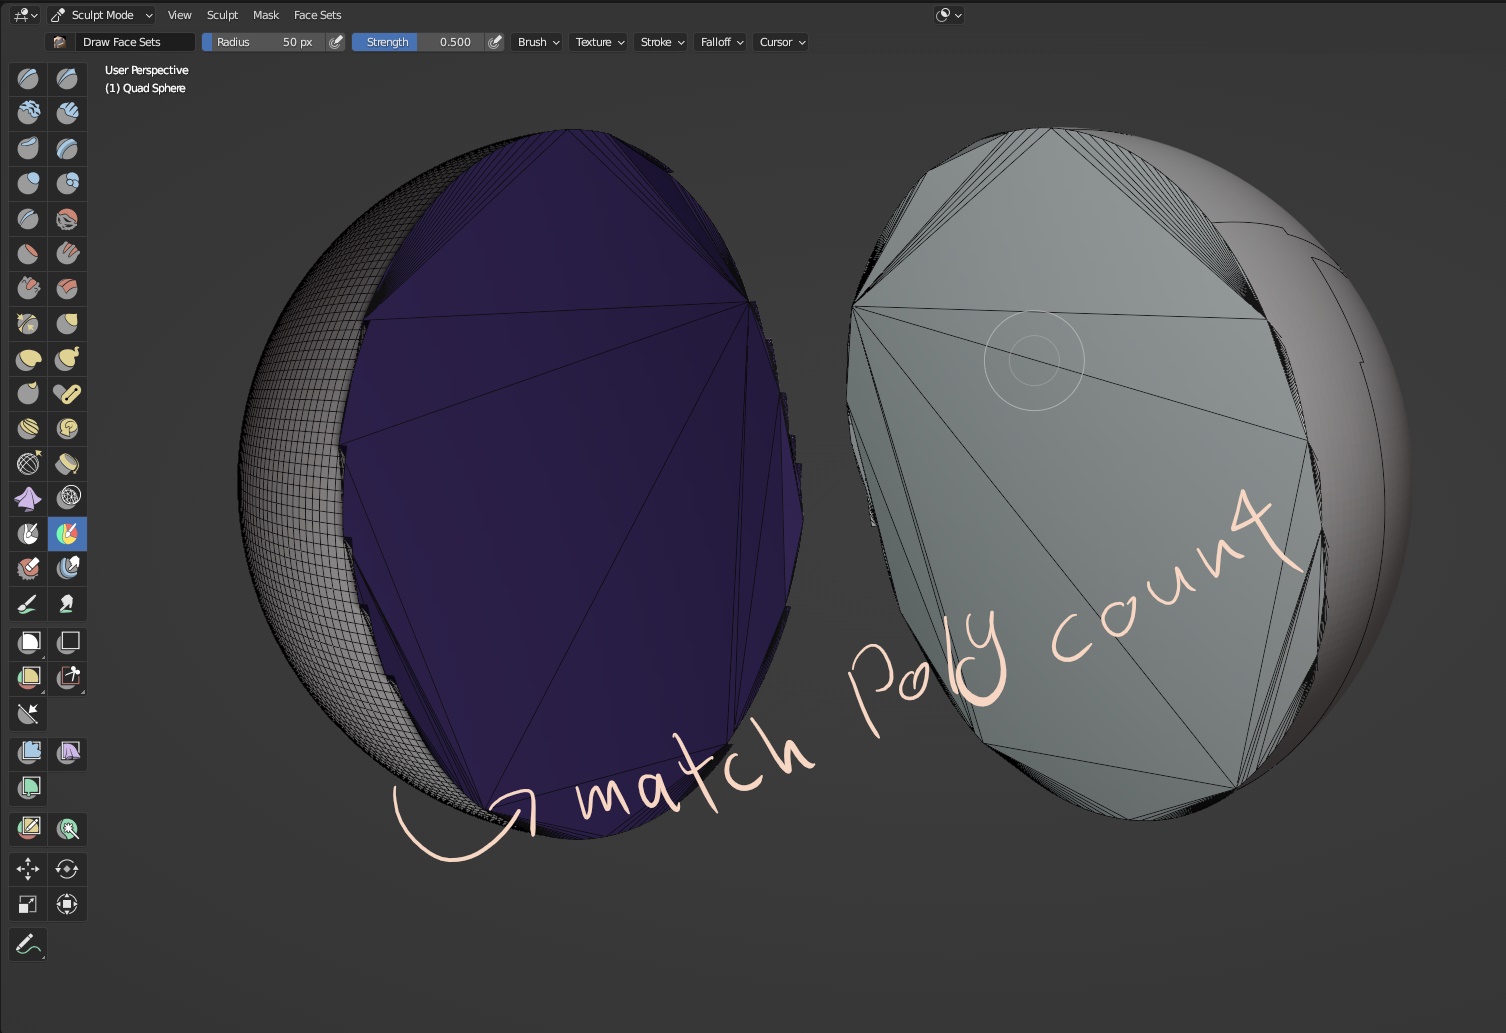Select the Rotate transform tool

click(x=67, y=869)
